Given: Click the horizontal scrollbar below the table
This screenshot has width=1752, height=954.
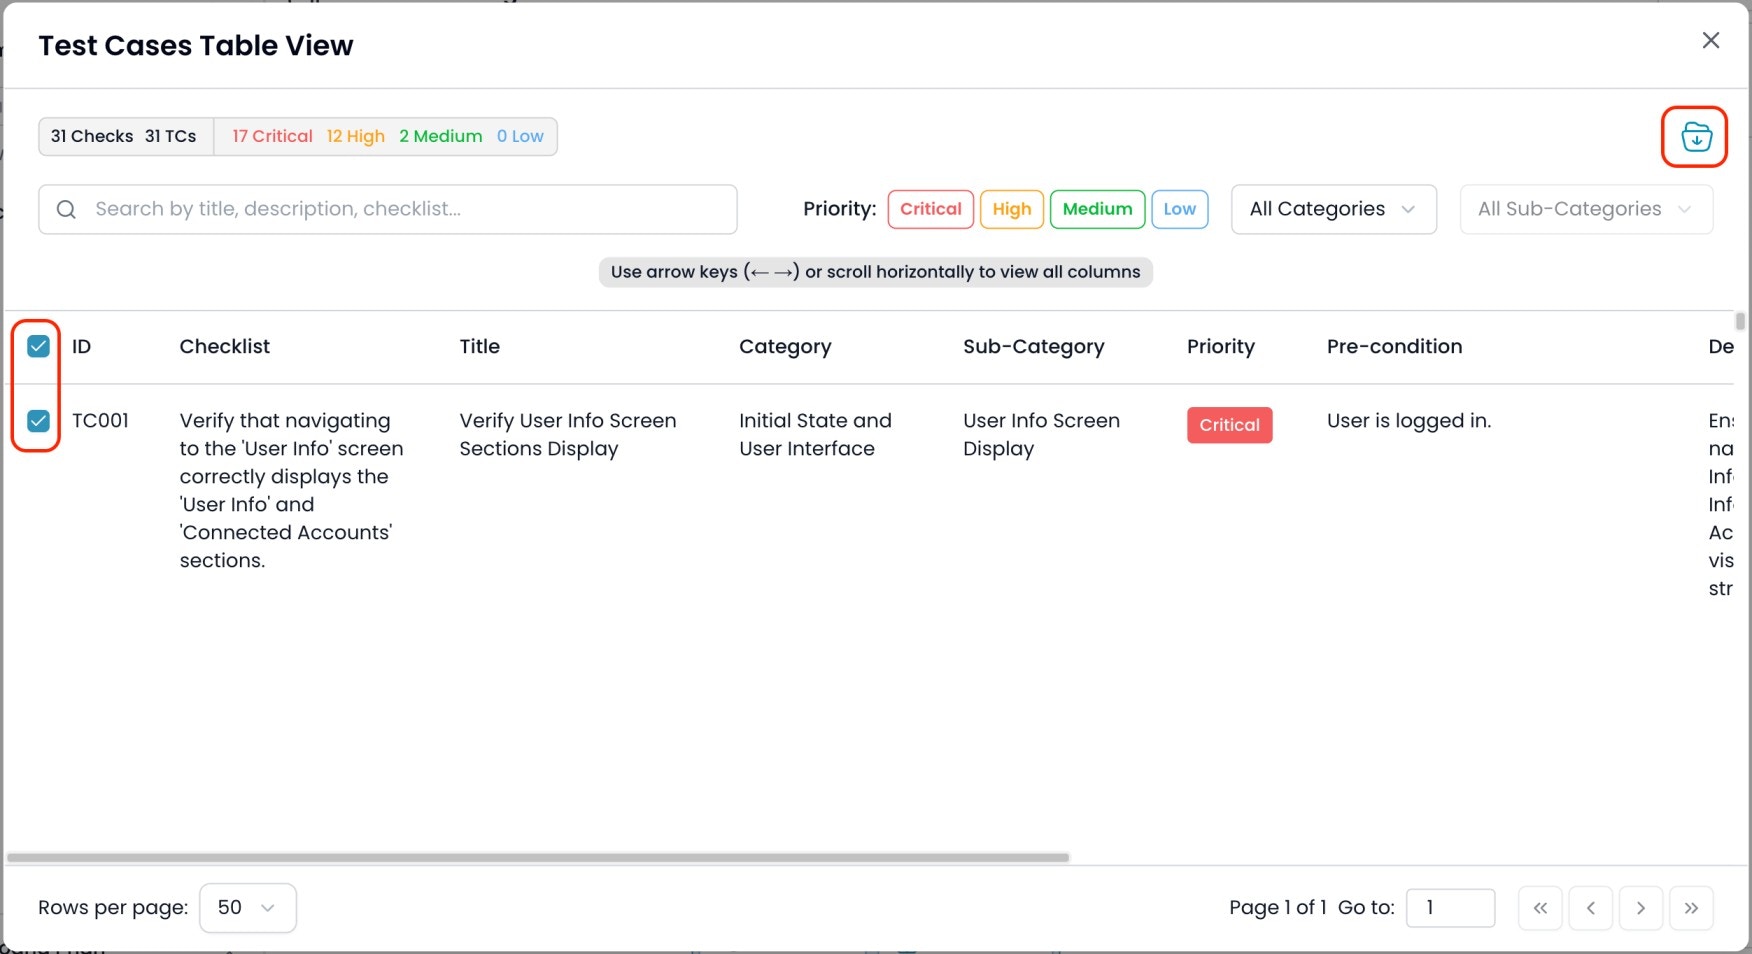Looking at the screenshot, I should (x=540, y=856).
